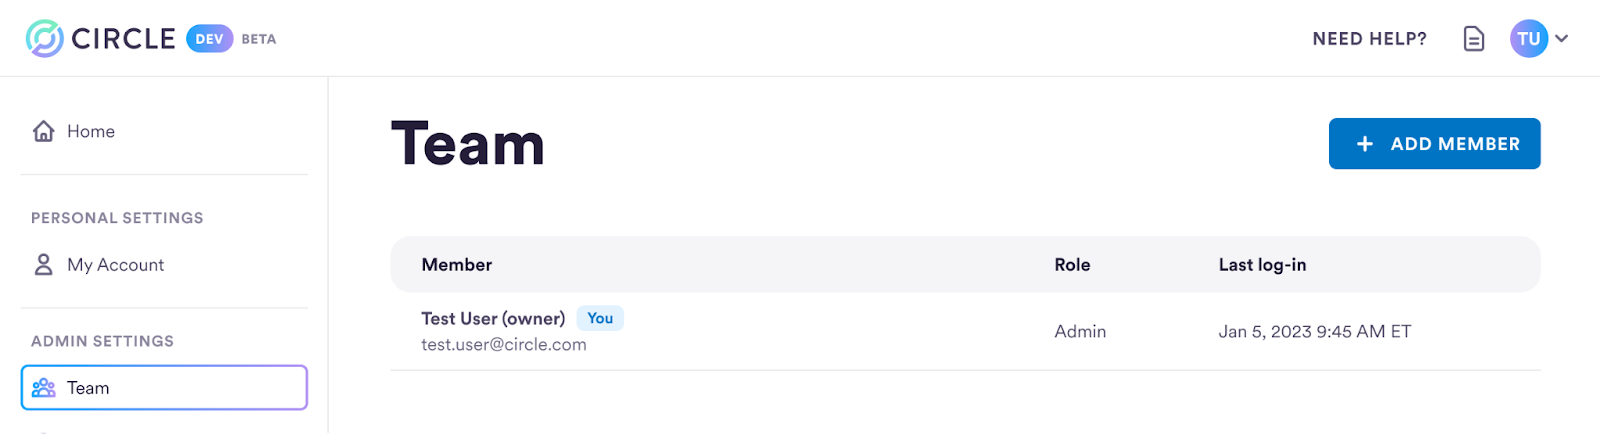The image size is (1600, 434).
Task: Click the You badge
Action: pos(600,318)
